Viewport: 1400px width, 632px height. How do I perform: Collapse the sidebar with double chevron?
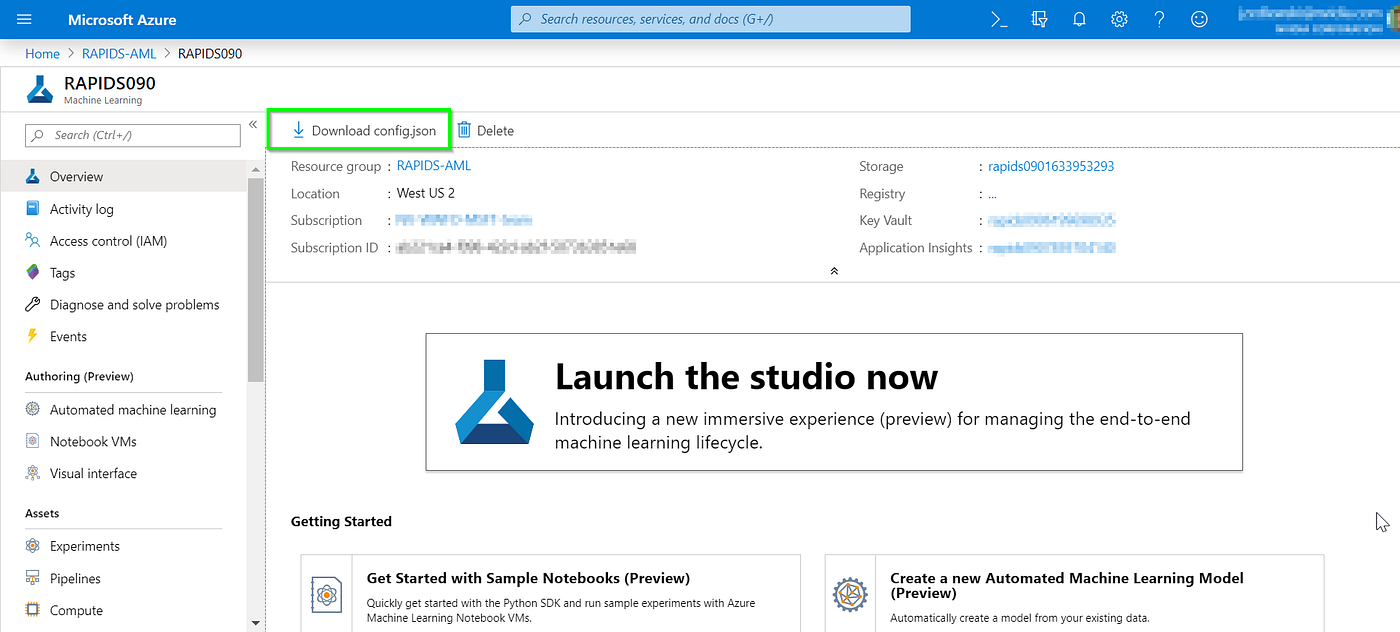(253, 124)
